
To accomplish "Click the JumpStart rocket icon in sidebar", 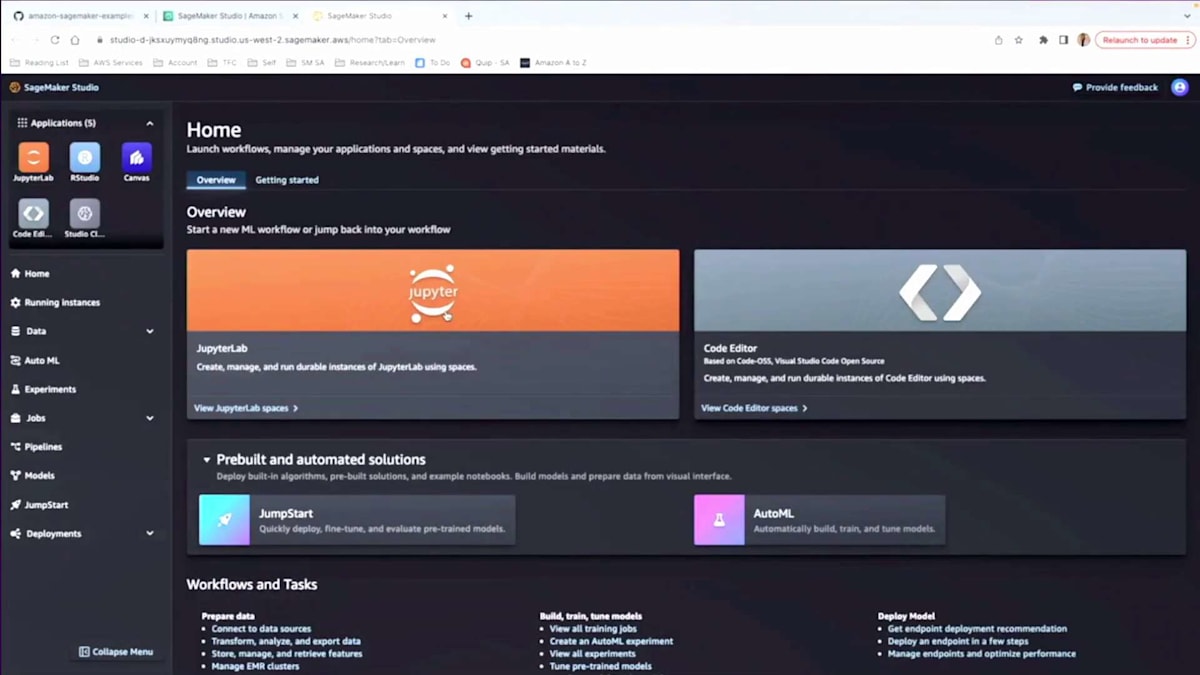I will click(x=15, y=505).
